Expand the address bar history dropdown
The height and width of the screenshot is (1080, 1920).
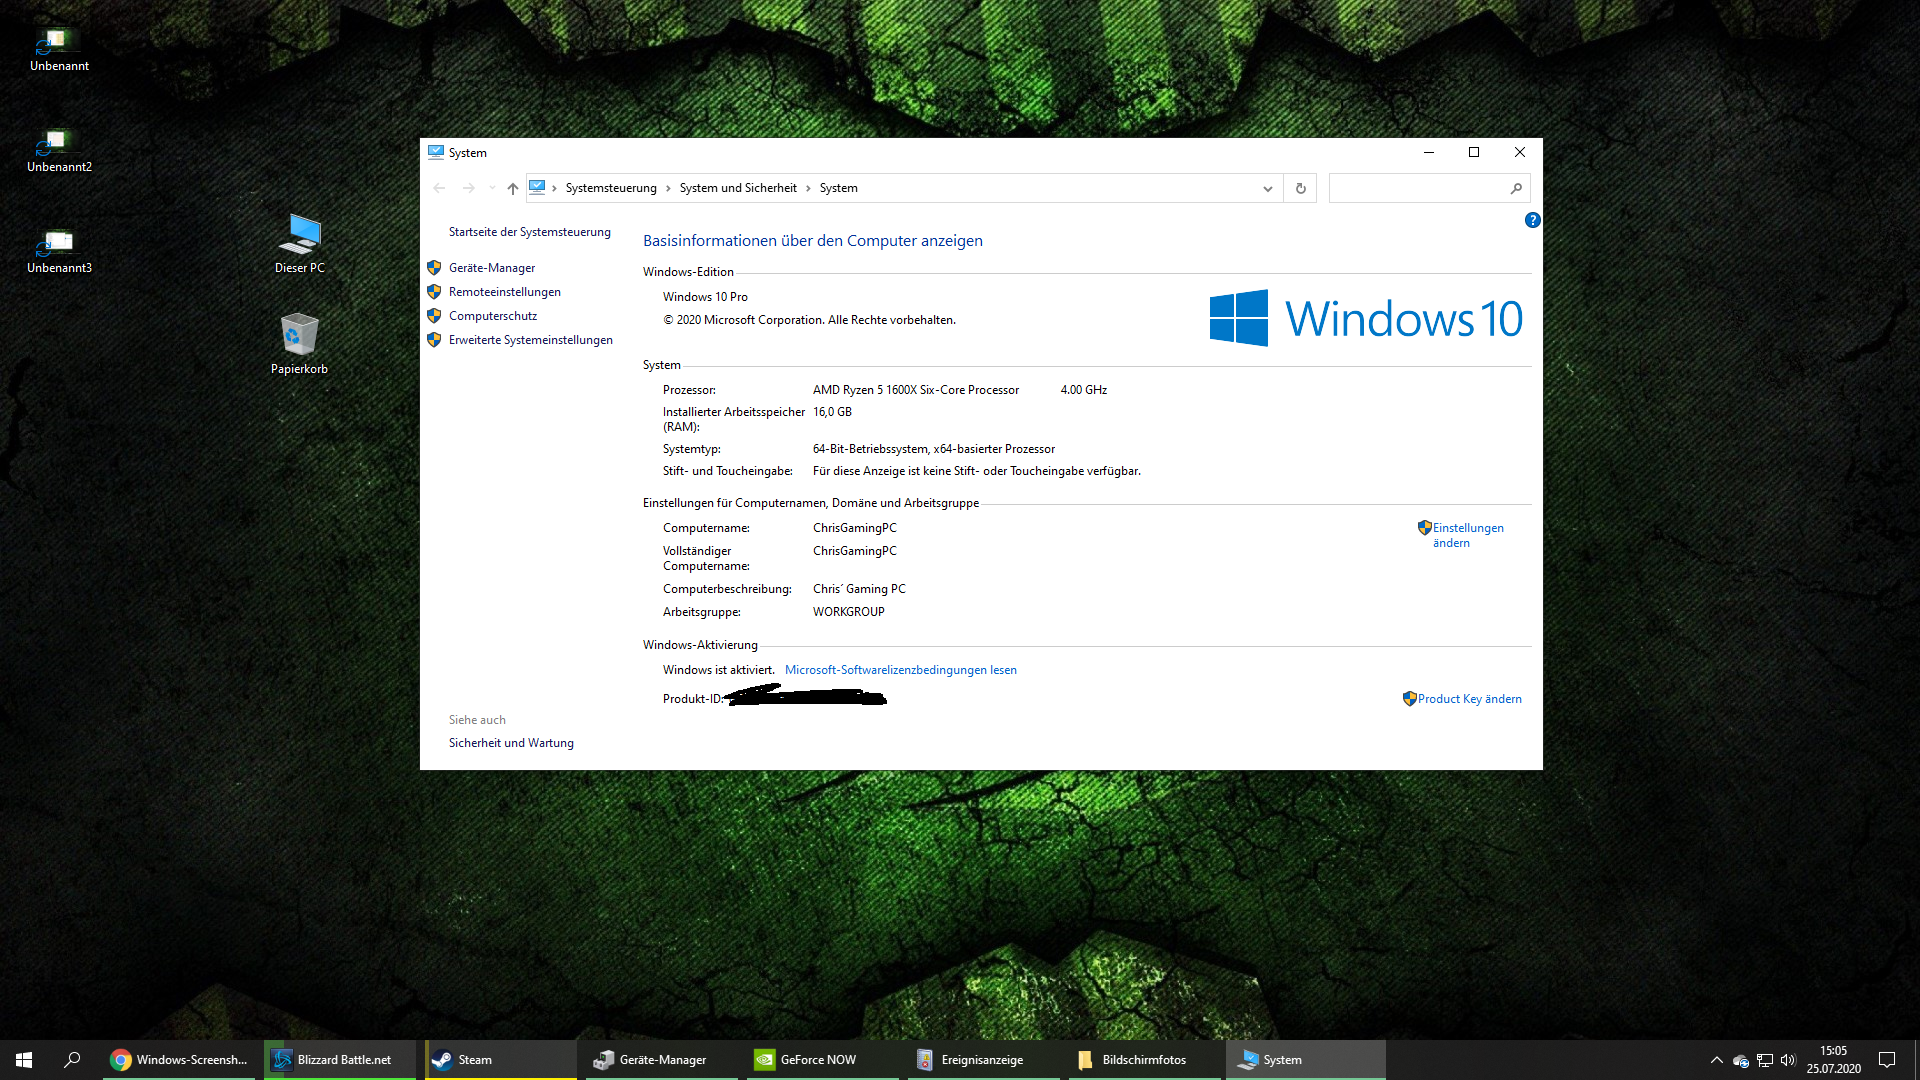coord(1267,188)
